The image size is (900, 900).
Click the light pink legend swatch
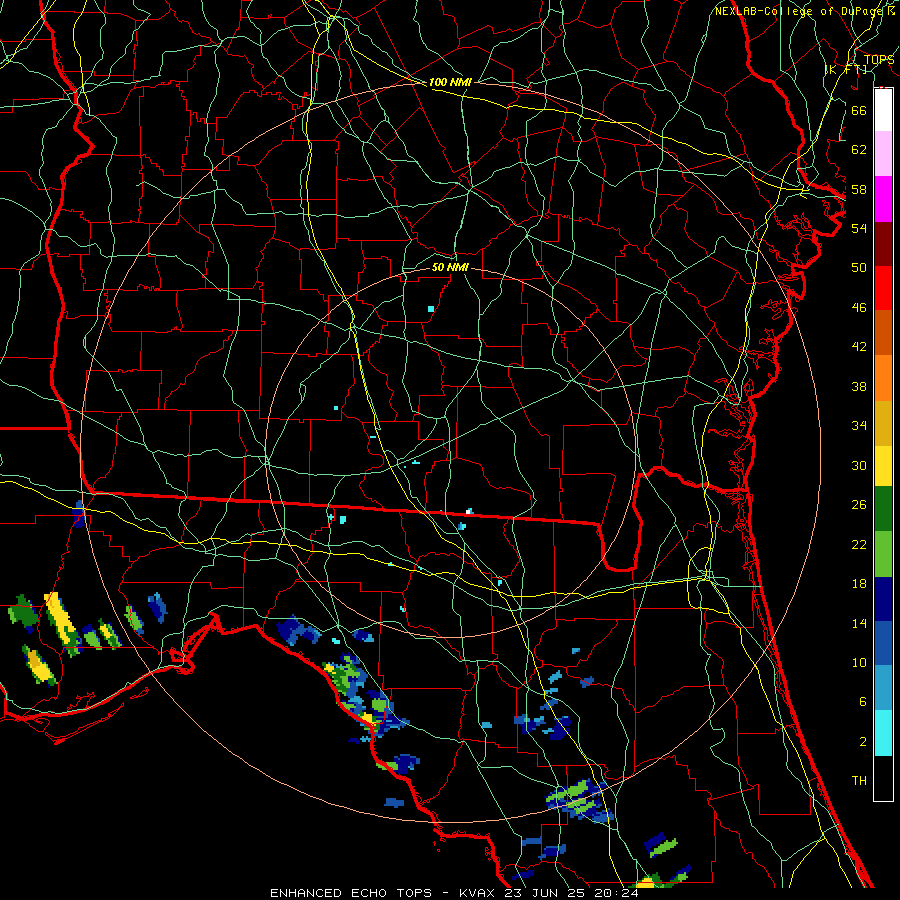click(883, 154)
